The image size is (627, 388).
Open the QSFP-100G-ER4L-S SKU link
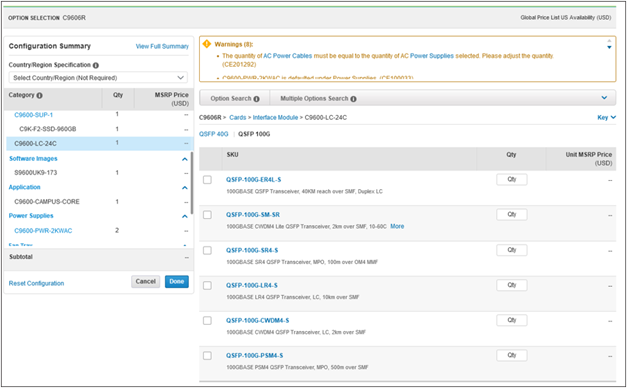[x=254, y=180]
